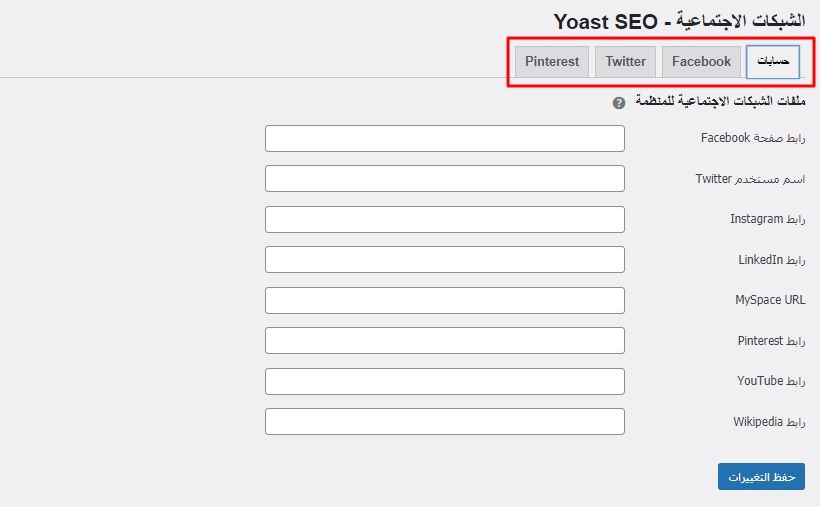Click the رابط Instagram label text

click(767, 219)
